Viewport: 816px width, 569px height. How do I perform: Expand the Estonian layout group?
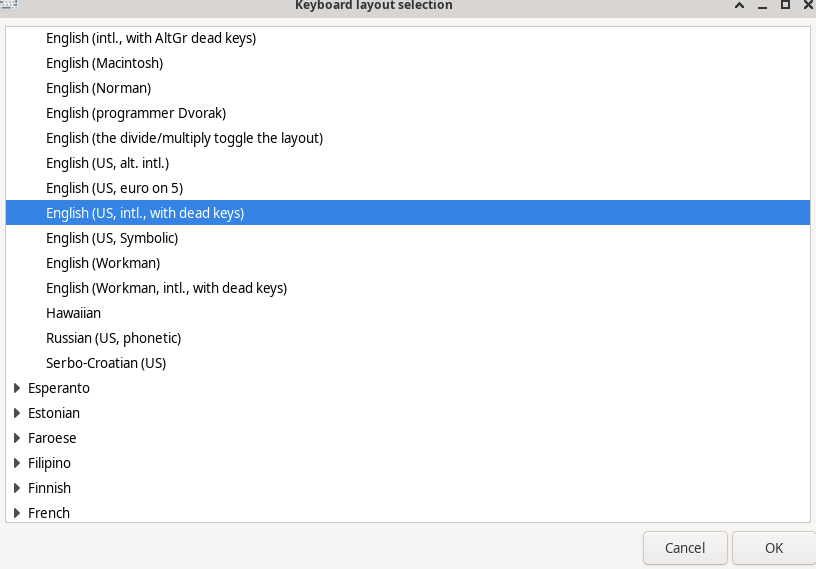[x=17, y=413]
